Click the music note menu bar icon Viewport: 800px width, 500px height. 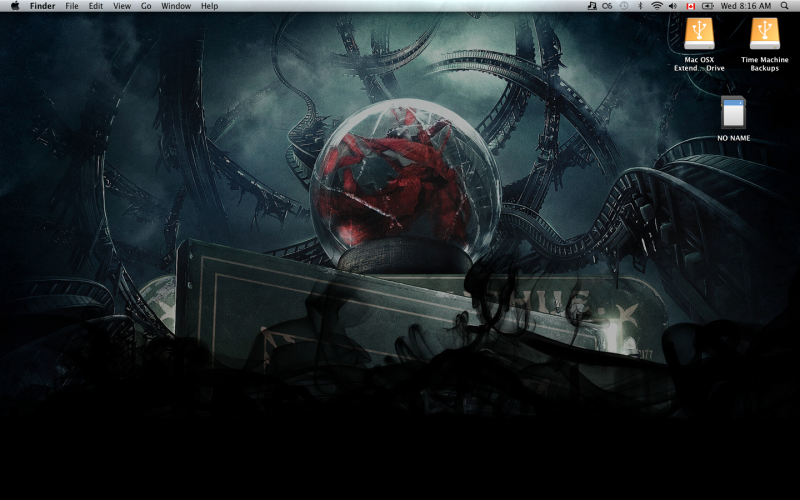(591, 6)
